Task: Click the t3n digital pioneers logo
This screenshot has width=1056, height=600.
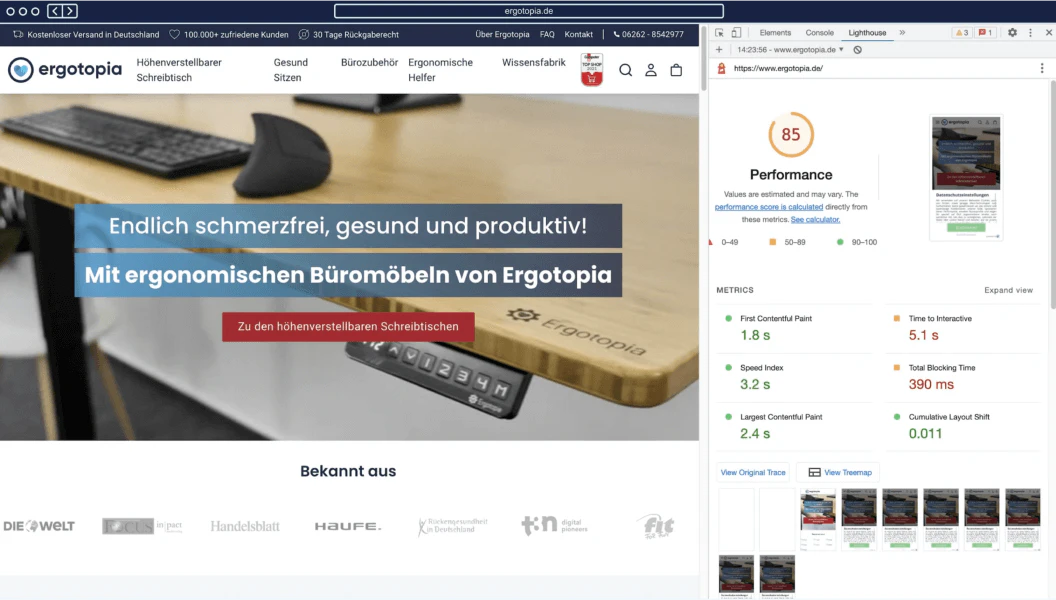Action: click(x=554, y=525)
